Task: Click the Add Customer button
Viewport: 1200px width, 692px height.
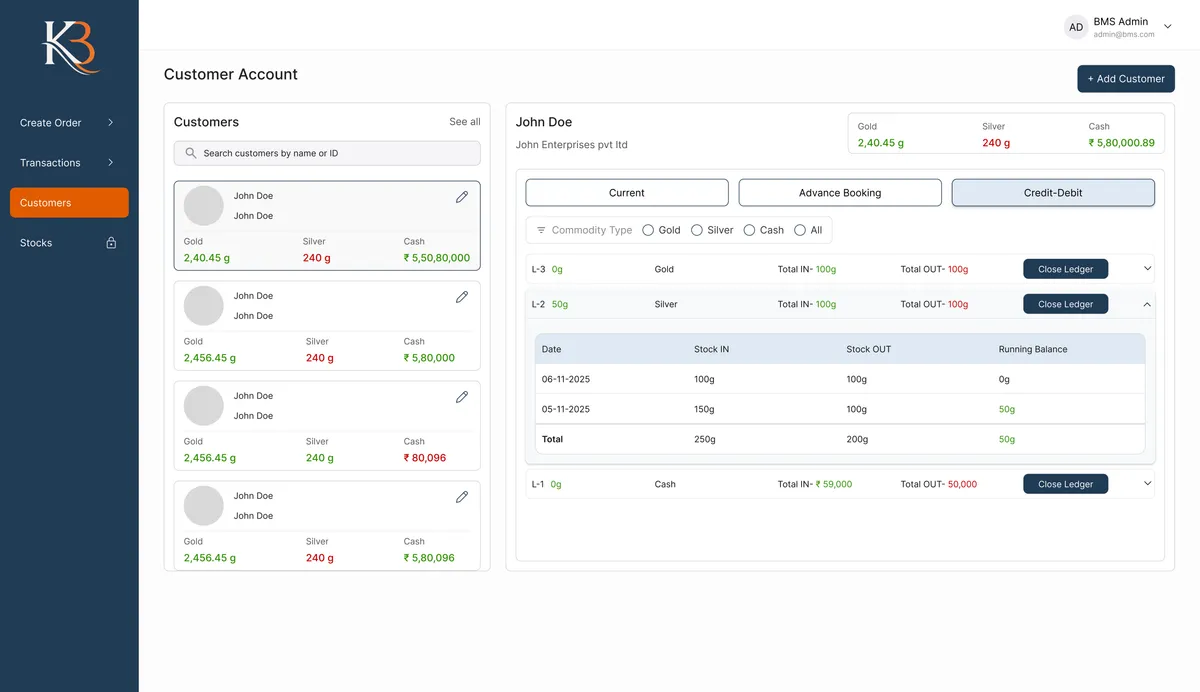Action: pos(1125,79)
